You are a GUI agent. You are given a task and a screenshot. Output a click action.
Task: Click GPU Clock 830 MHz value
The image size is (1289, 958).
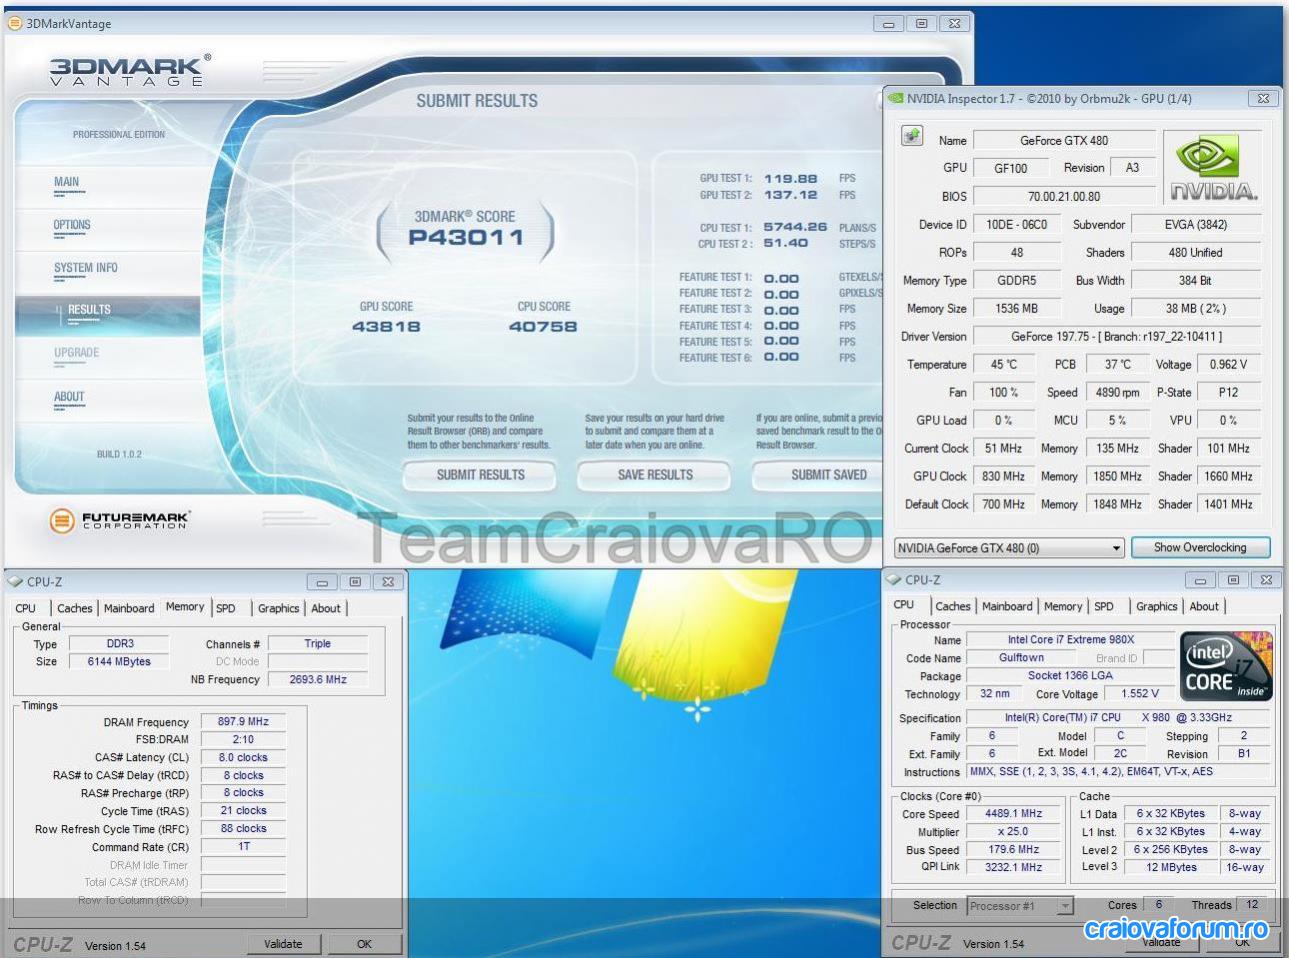[x=1003, y=477]
